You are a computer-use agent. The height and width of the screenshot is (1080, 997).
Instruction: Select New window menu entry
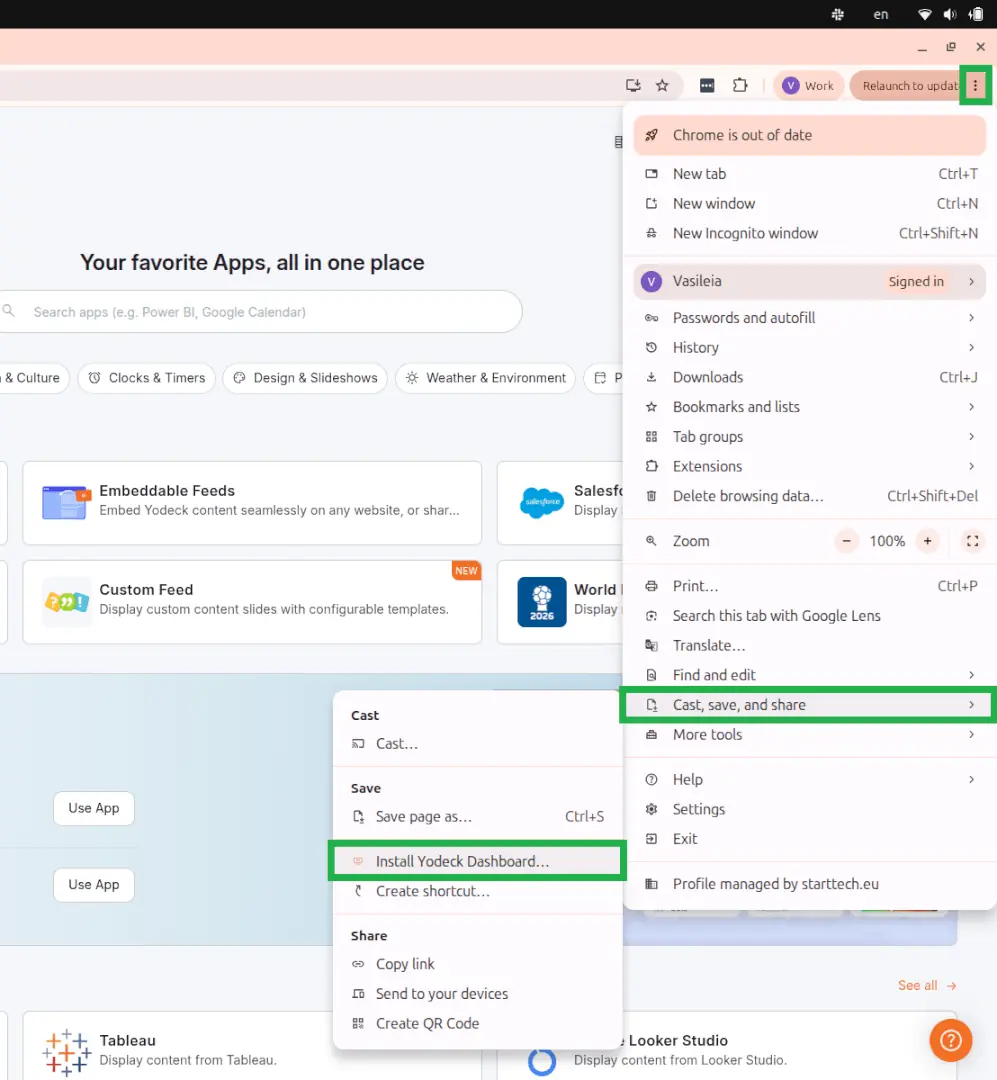point(809,203)
